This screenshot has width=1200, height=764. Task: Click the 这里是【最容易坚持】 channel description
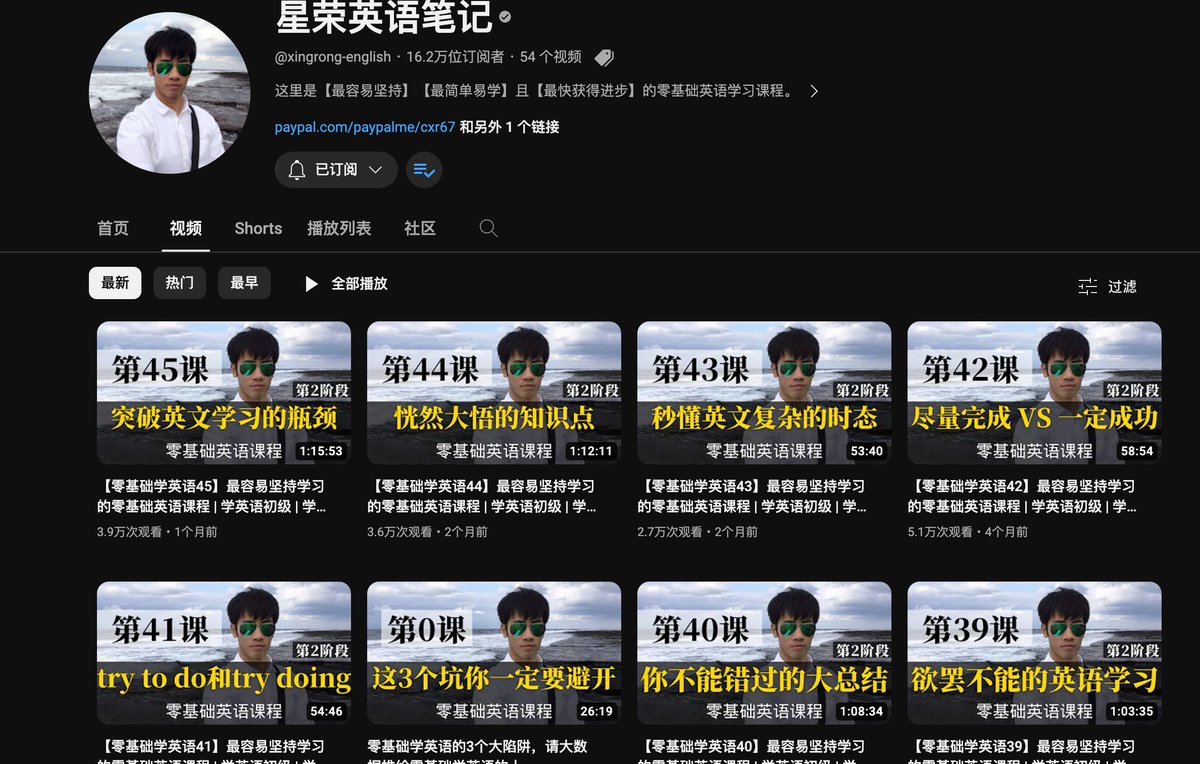(x=535, y=91)
